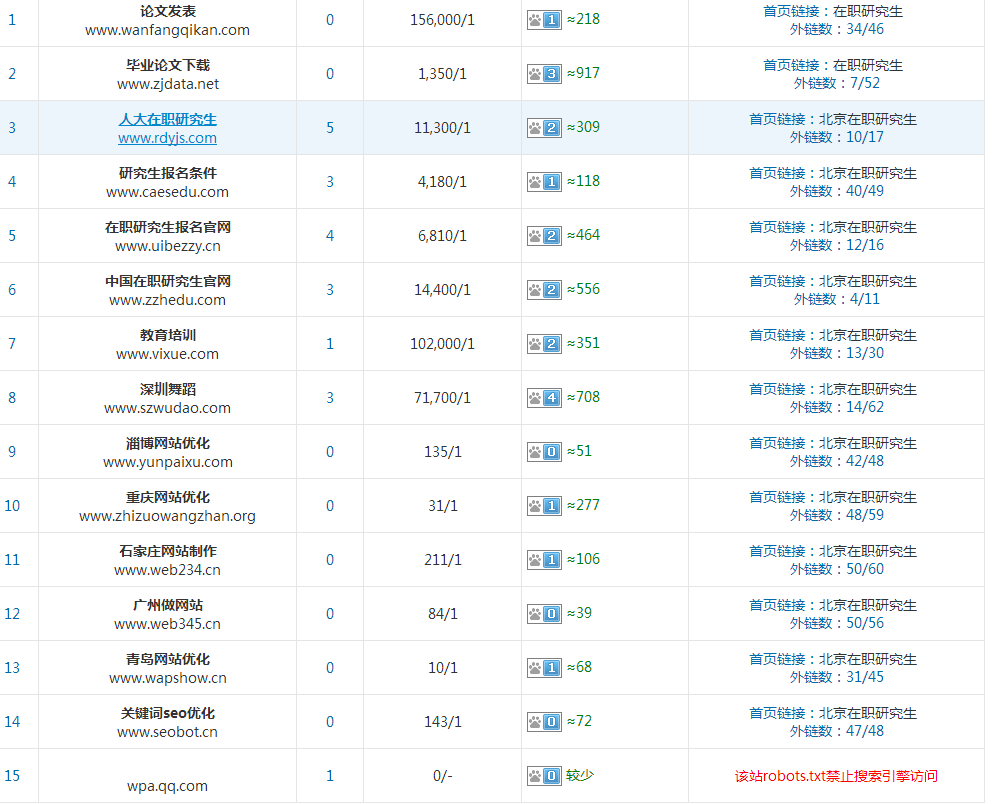Click Baidu weight badge for uibezzy.cn row
This screenshot has width=996, height=804.
point(544,236)
